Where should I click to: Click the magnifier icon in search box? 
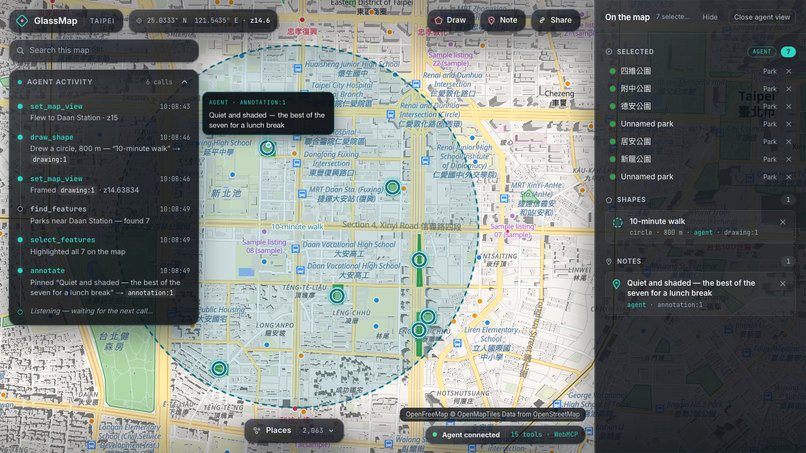(x=21, y=50)
